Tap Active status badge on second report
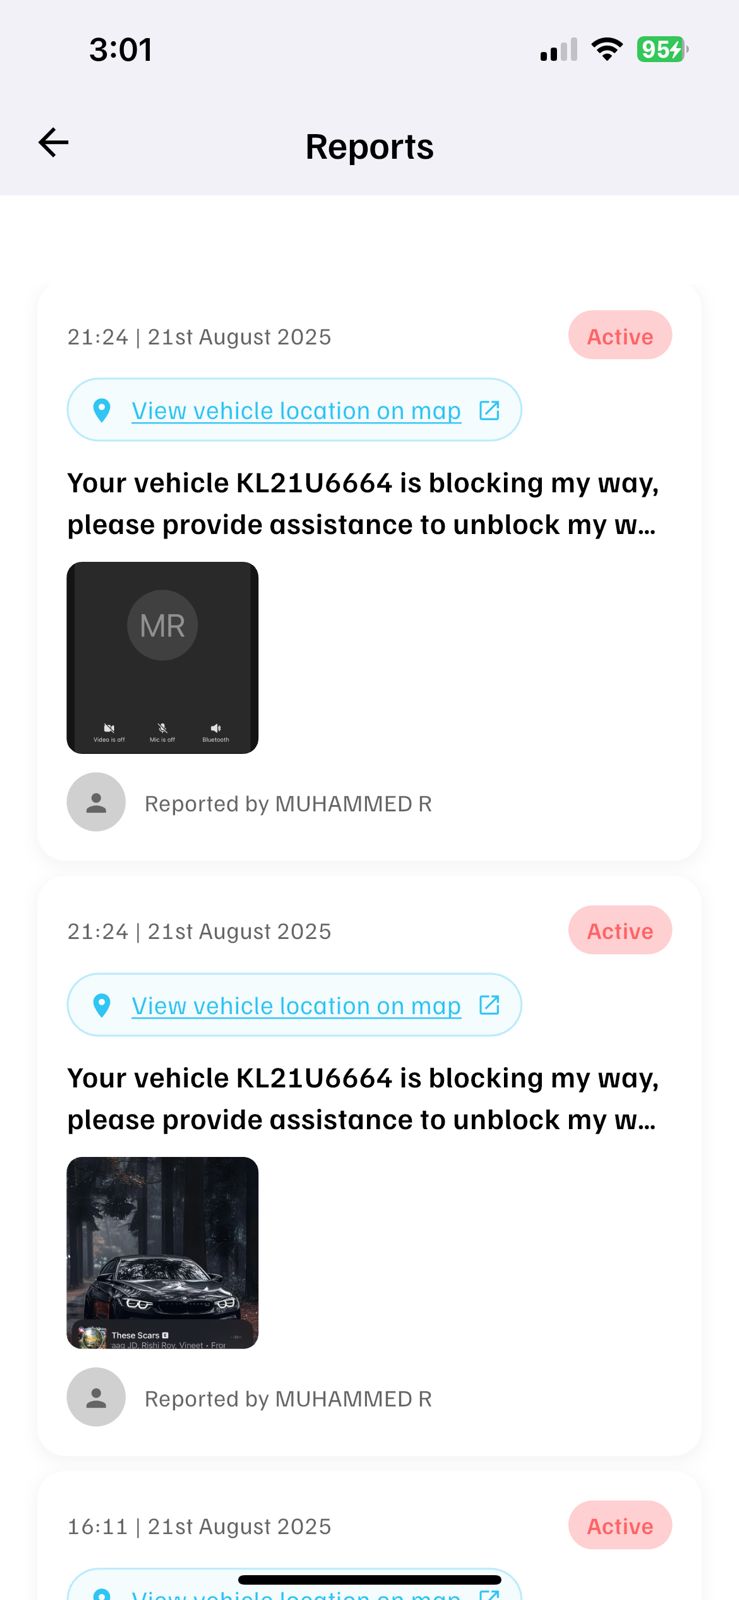Viewport: 739px width, 1600px height. [620, 931]
